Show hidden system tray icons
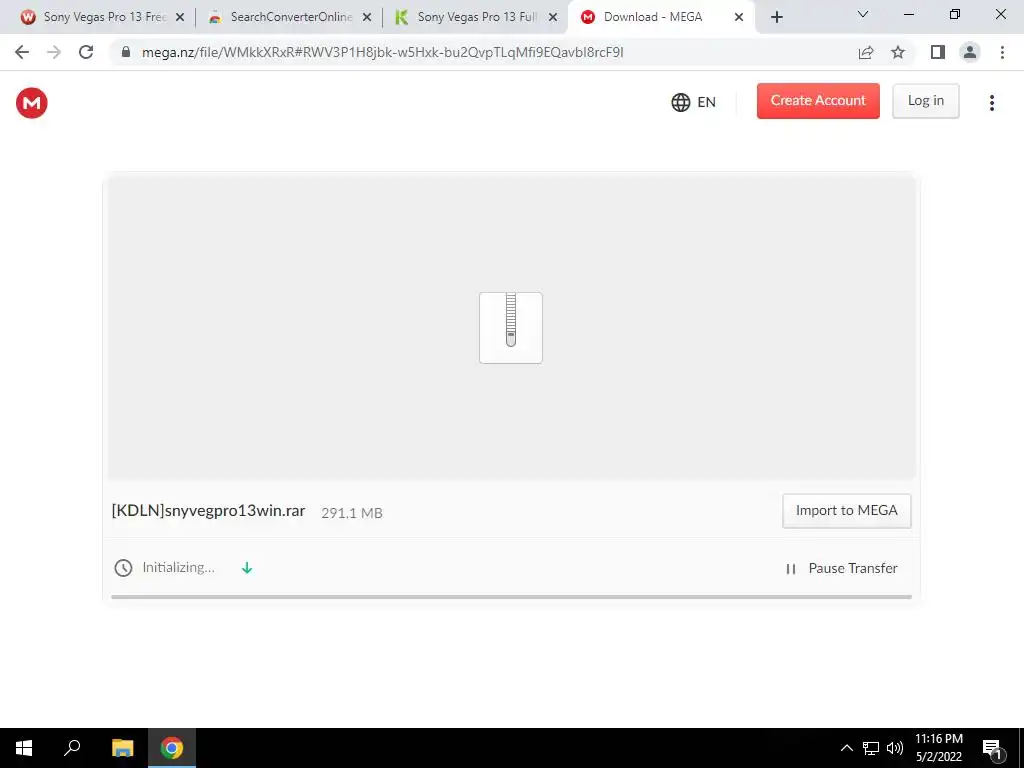Image resolution: width=1024 pixels, height=768 pixels. click(846, 748)
